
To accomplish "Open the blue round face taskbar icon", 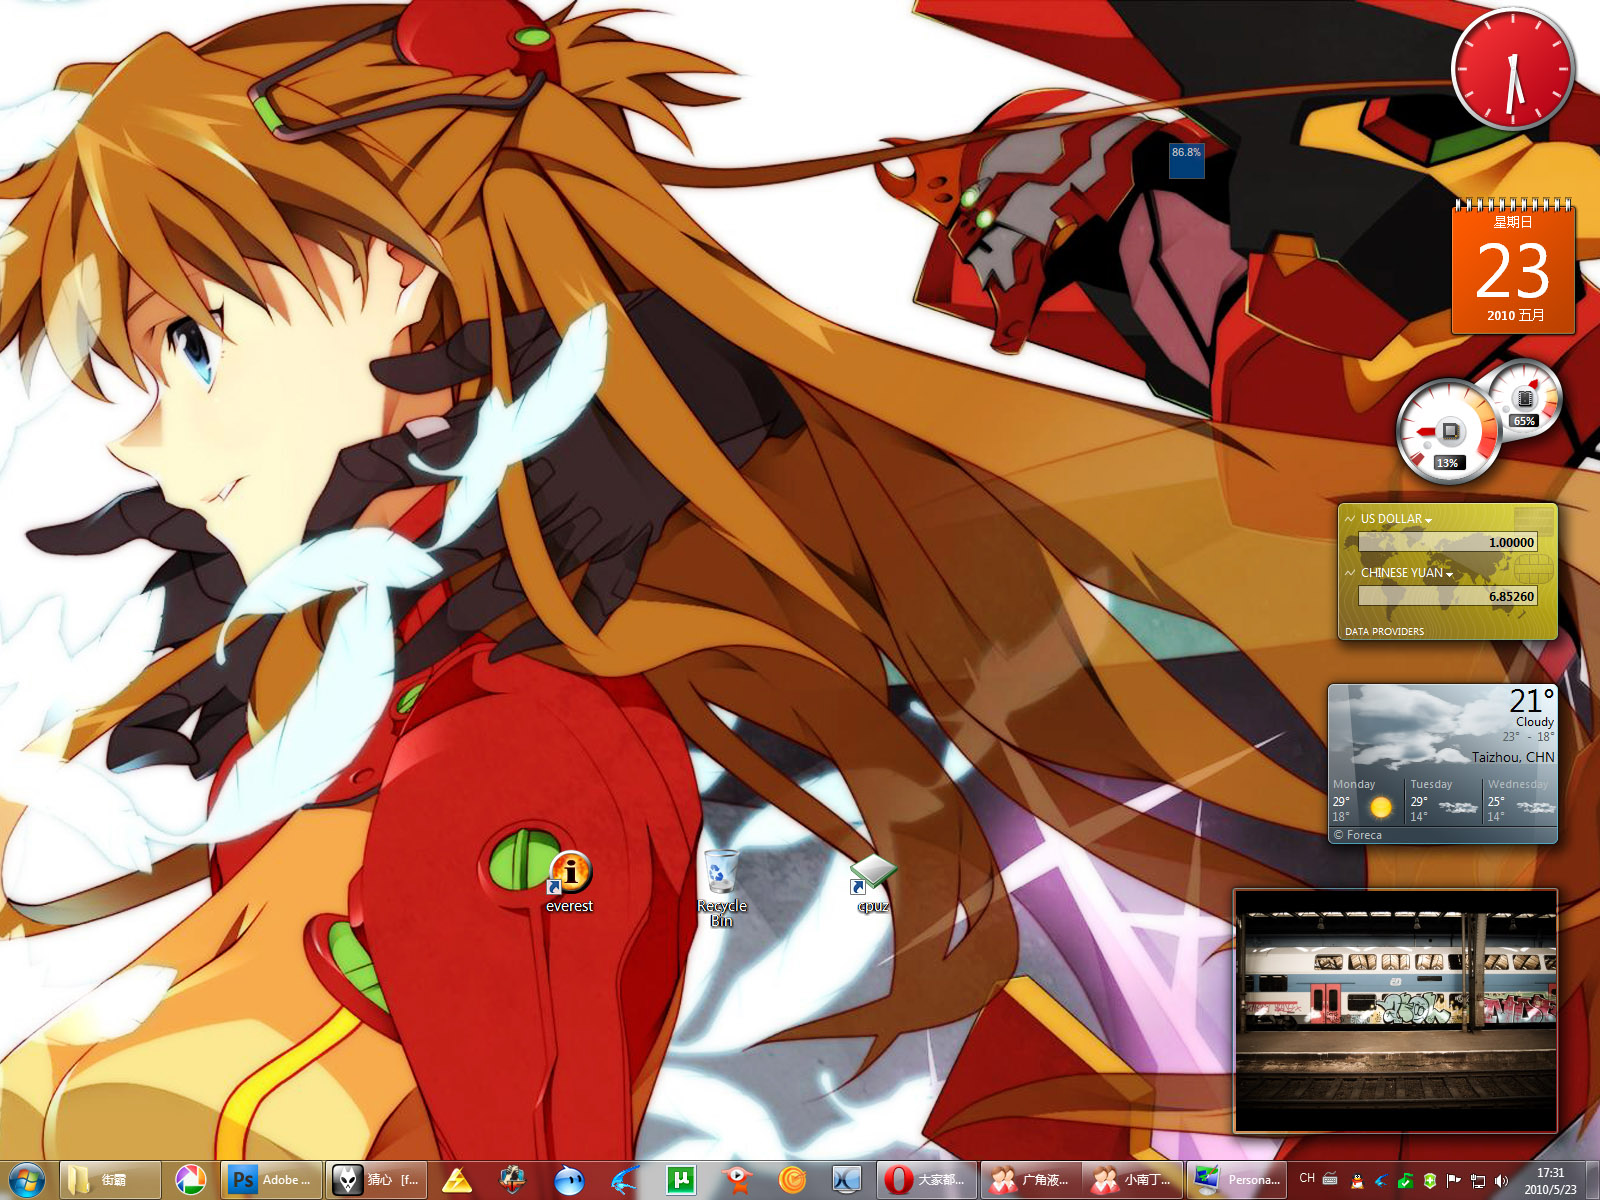I will coord(569,1180).
